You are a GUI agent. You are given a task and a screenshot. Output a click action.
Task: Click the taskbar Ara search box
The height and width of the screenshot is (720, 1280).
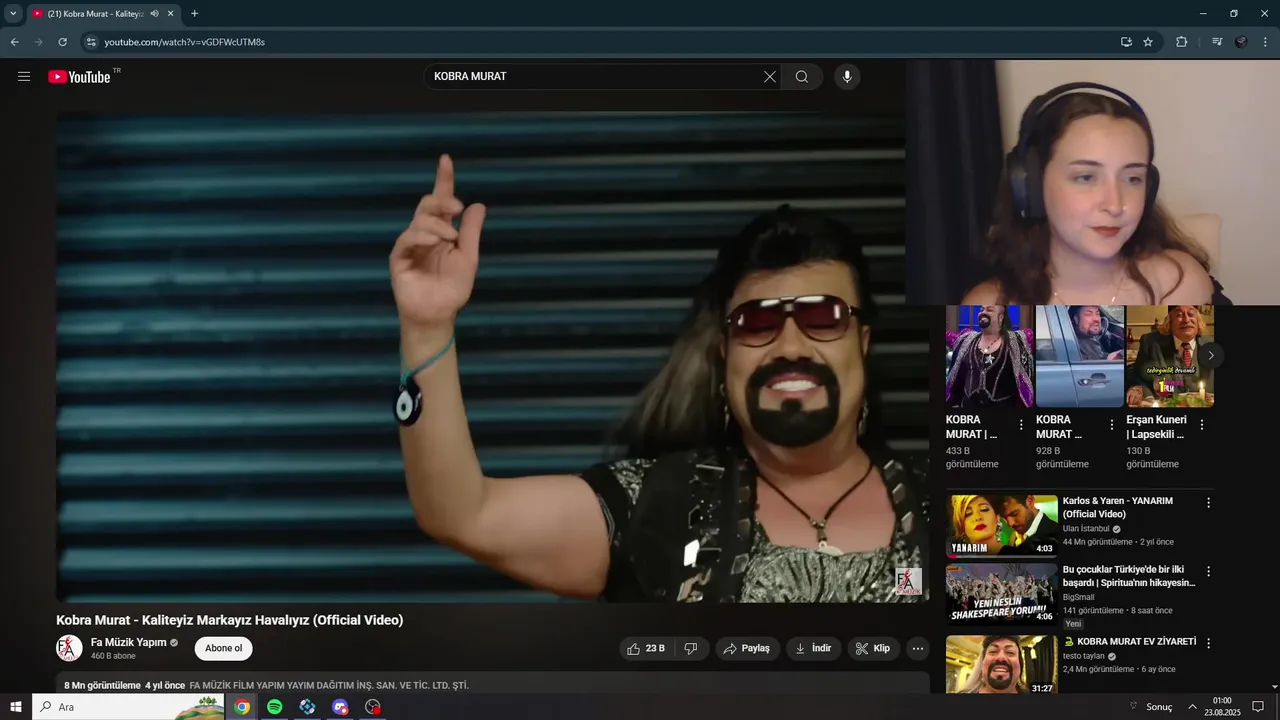128,707
